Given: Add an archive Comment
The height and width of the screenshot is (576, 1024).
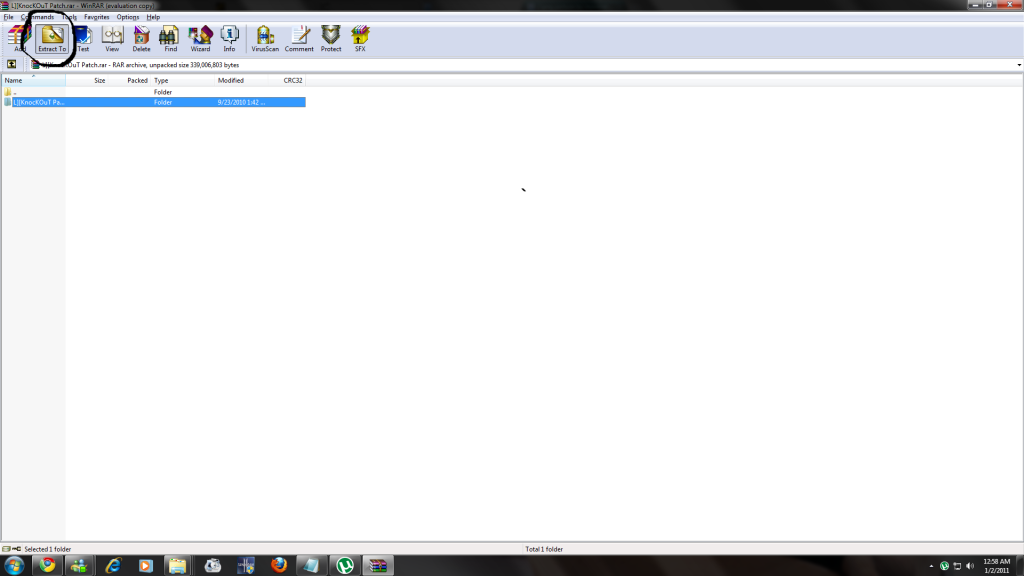Looking at the screenshot, I should 299,39.
